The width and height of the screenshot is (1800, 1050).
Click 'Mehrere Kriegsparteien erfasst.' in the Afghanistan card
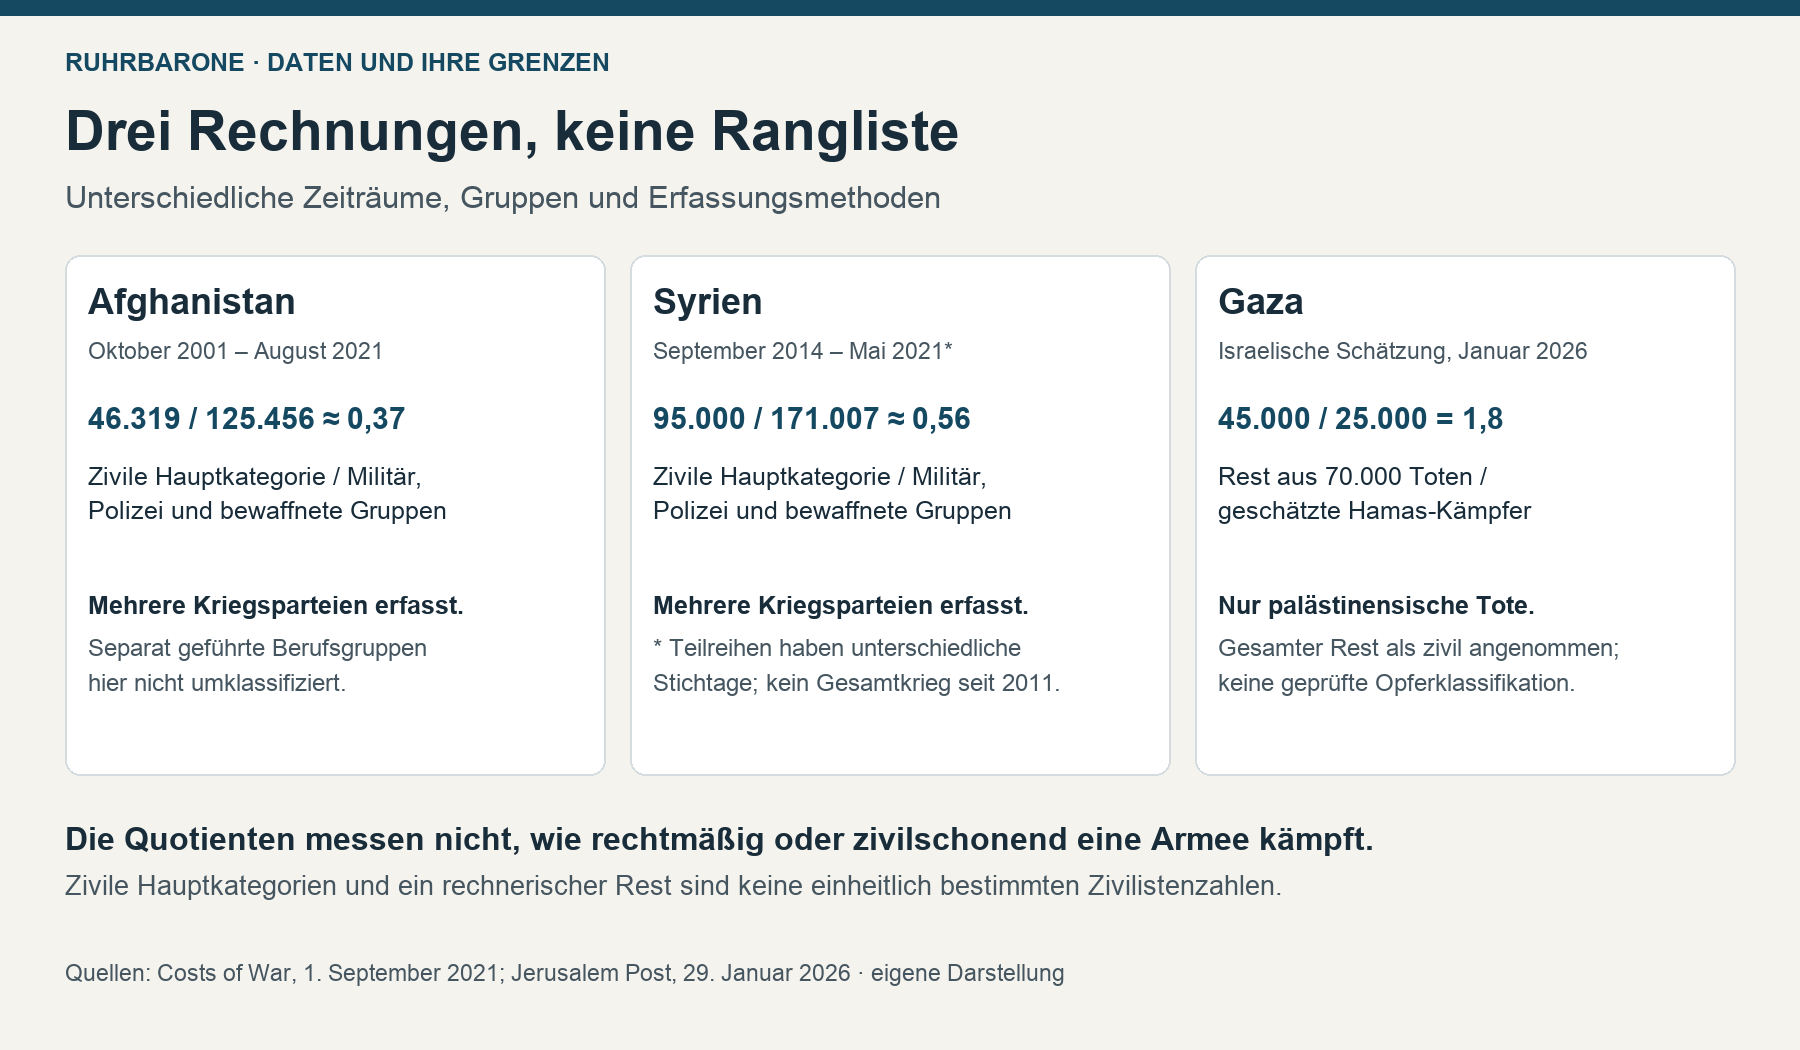(276, 605)
